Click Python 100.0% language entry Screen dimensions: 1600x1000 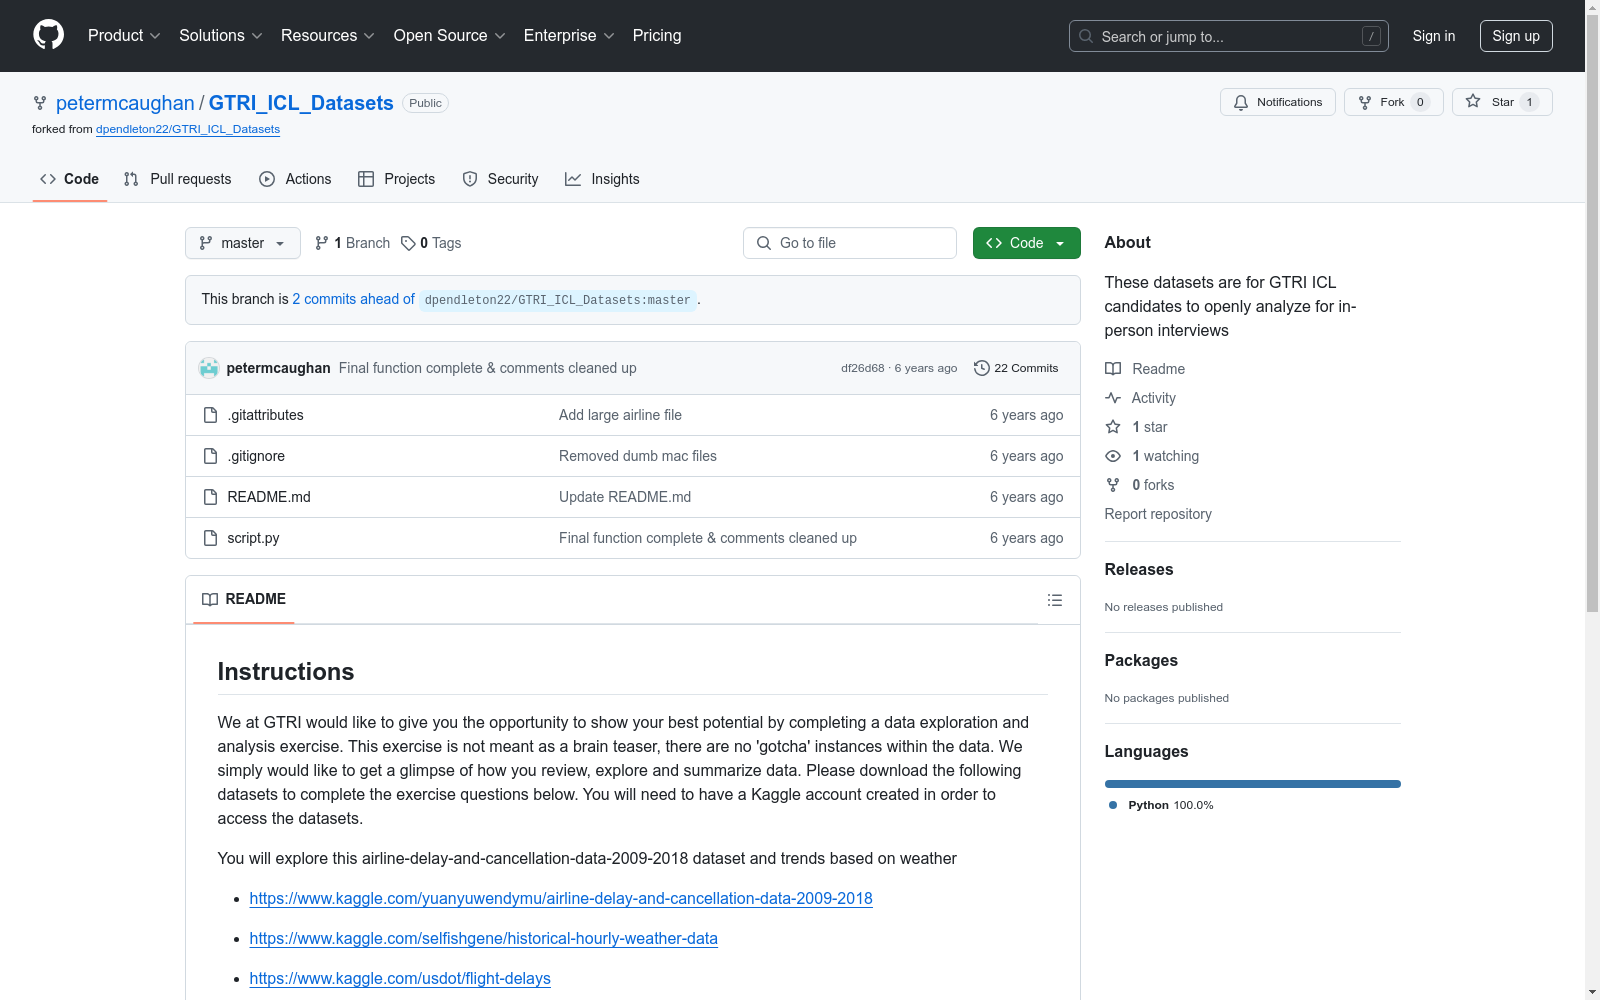coord(1161,805)
